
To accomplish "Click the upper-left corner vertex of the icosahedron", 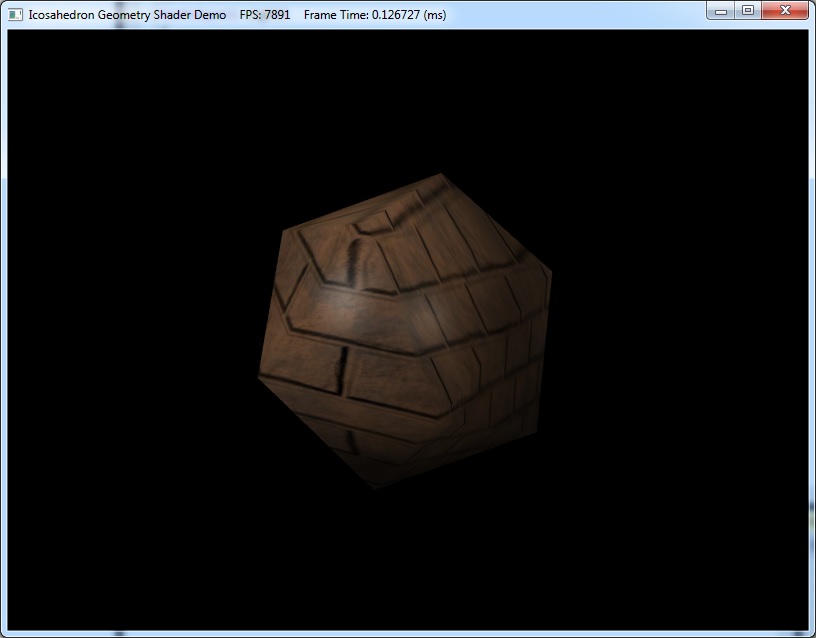I will (283, 231).
